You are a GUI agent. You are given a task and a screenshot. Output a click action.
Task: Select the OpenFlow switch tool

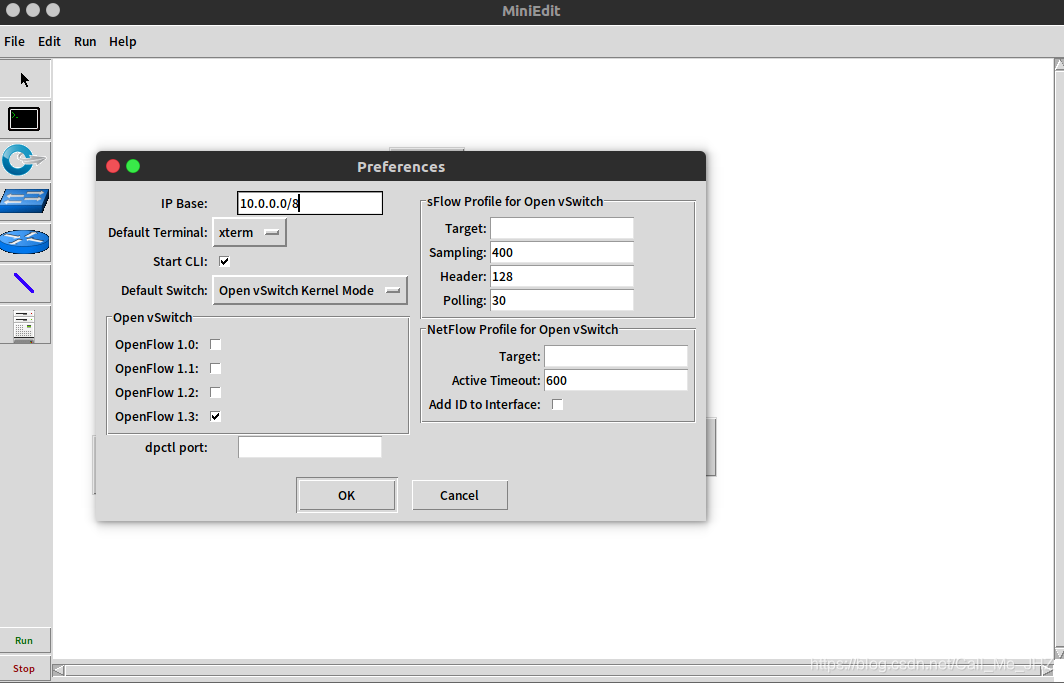tap(25, 160)
